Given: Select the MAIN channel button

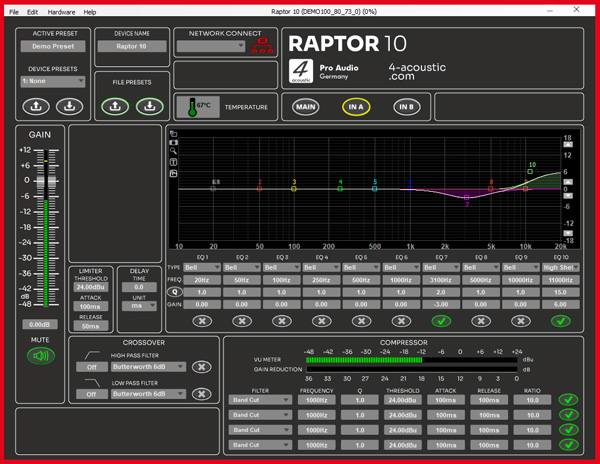Looking at the screenshot, I should coord(306,106).
